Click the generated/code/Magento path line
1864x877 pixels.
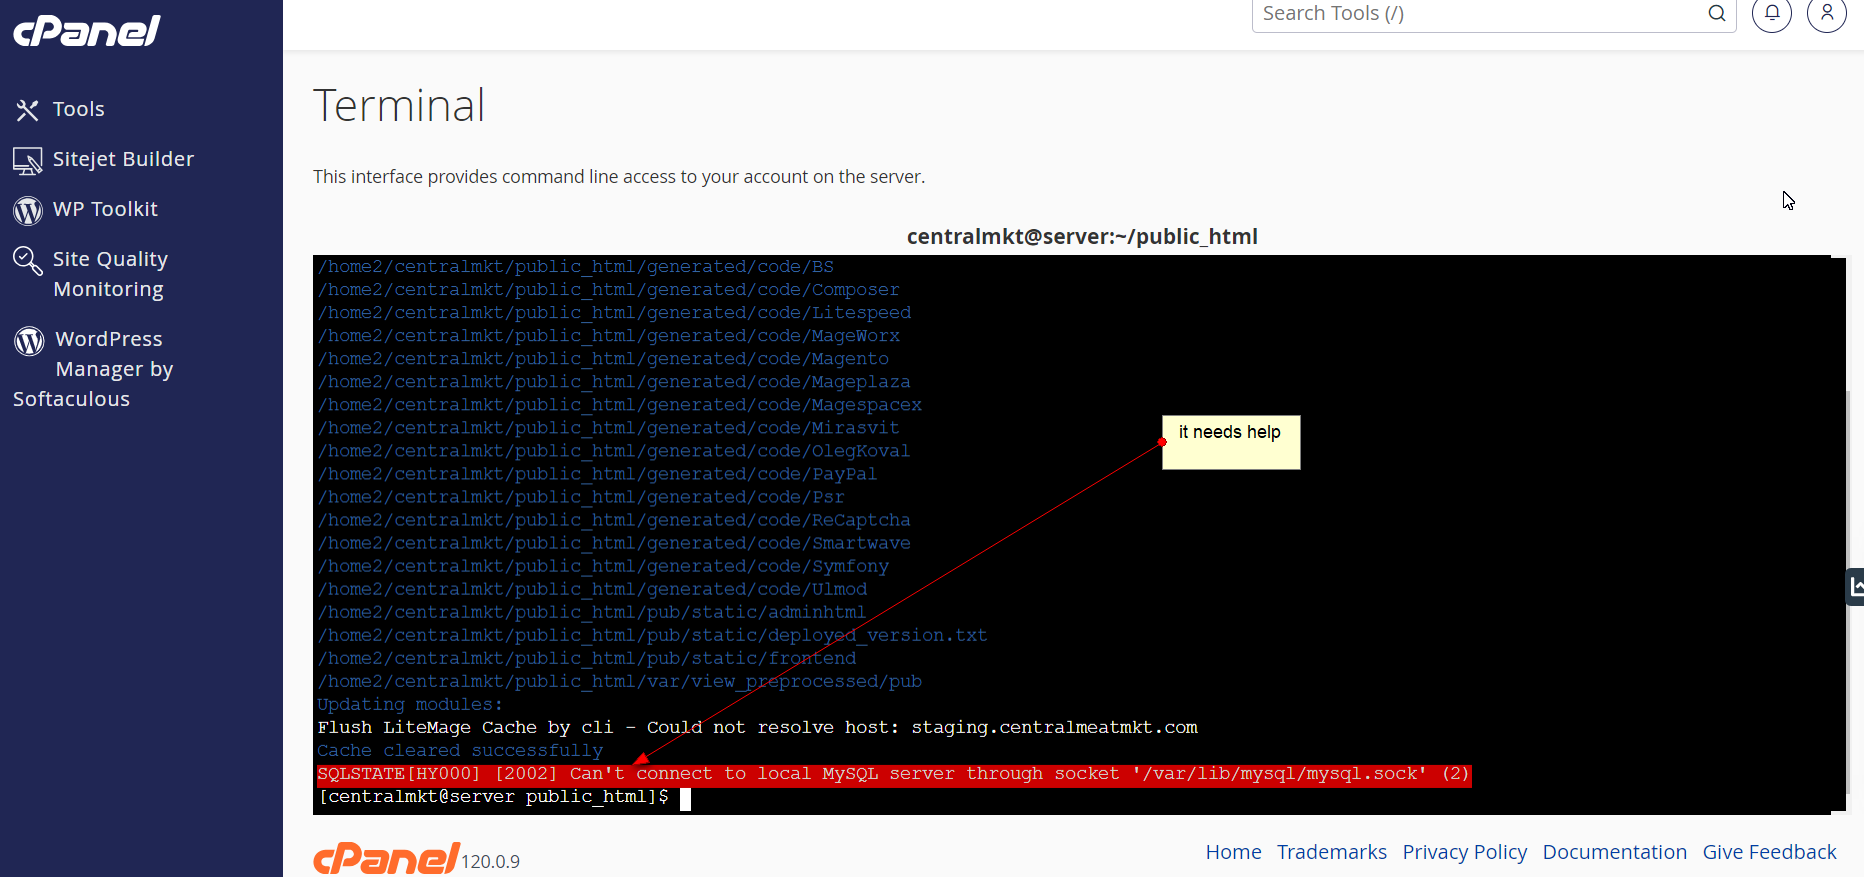point(603,359)
